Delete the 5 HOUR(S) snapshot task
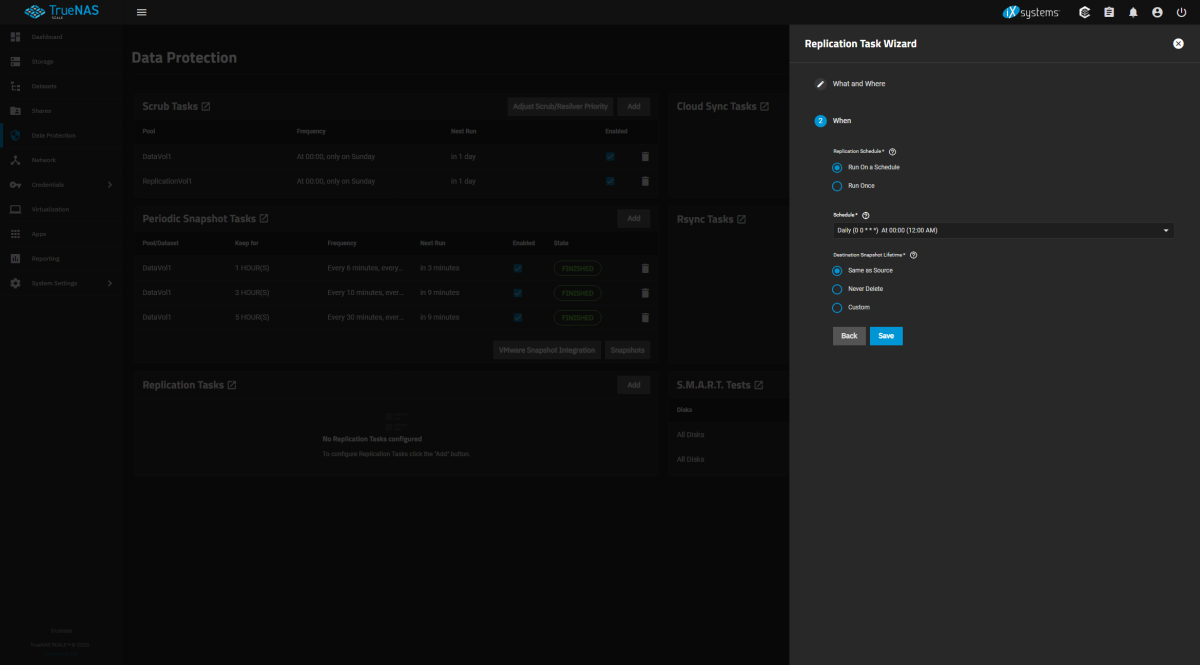The width and height of the screenshot is (1200, 665). pyautogui.click(x=645, y=317)
